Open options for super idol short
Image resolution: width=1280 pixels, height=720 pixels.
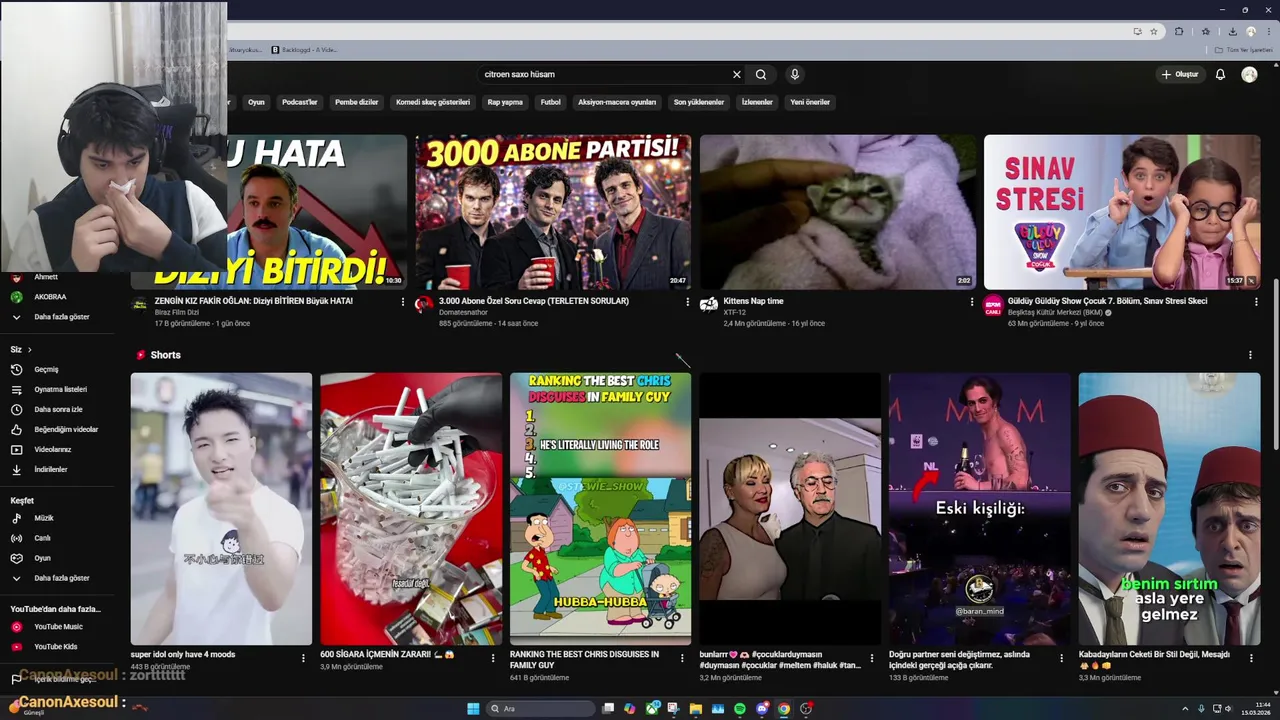tap(303, 658)
